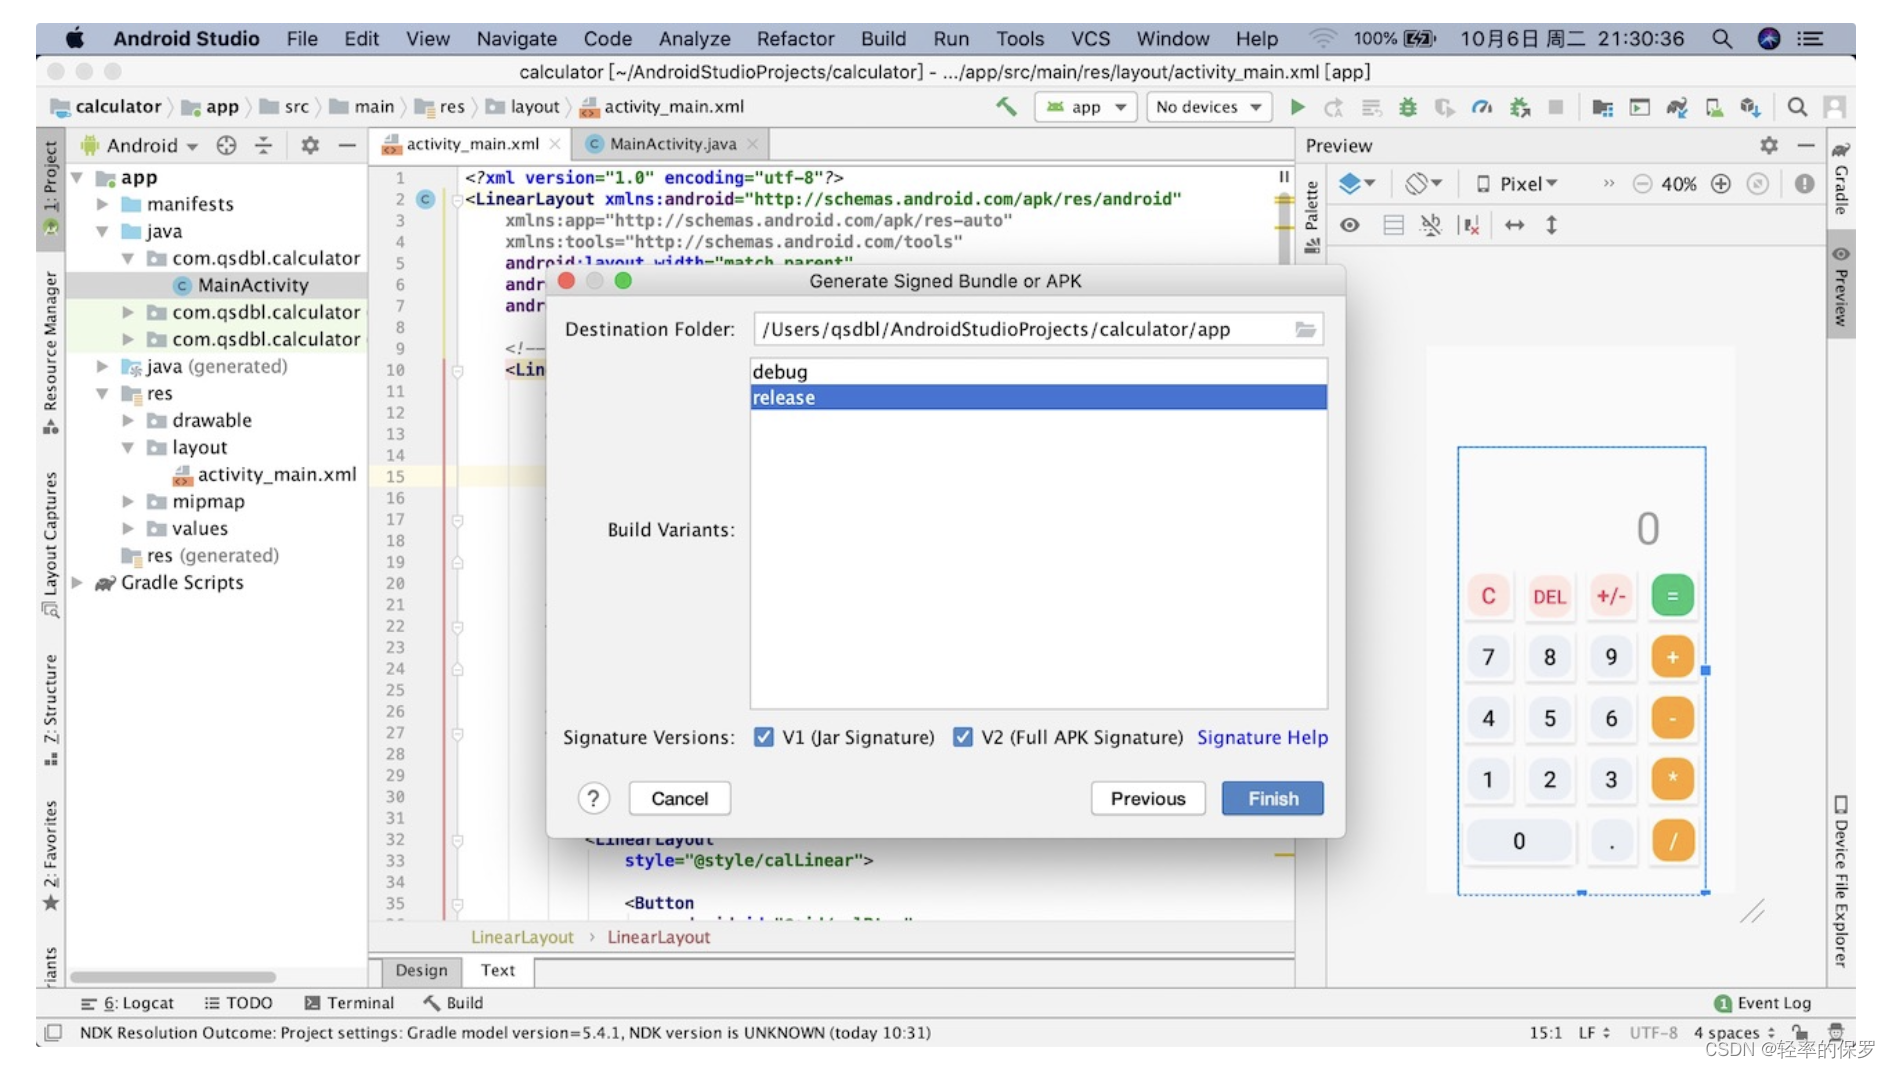Screen dimensions: 1890x1068
Task: Click the project panel horizontal scrollbar
Action: coord(172,976)
